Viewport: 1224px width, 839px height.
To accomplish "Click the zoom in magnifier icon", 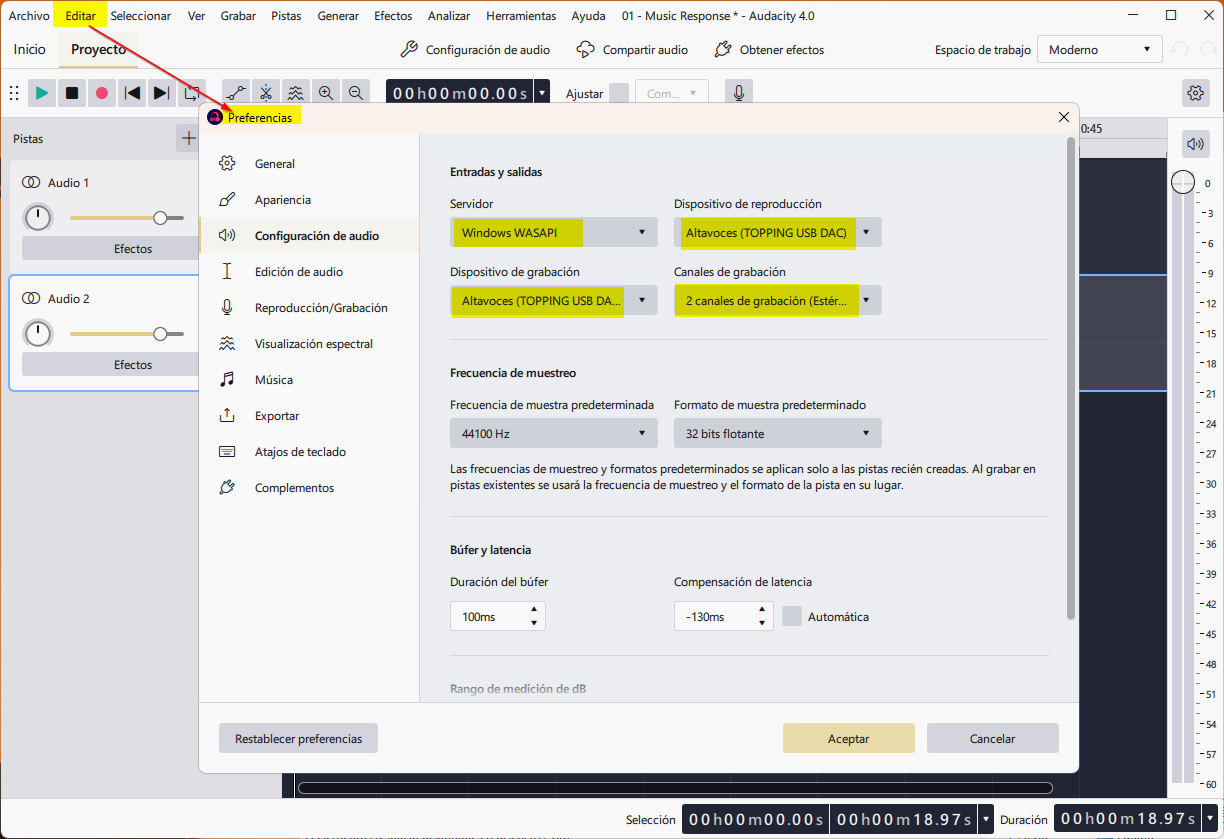I will [326, 93].
